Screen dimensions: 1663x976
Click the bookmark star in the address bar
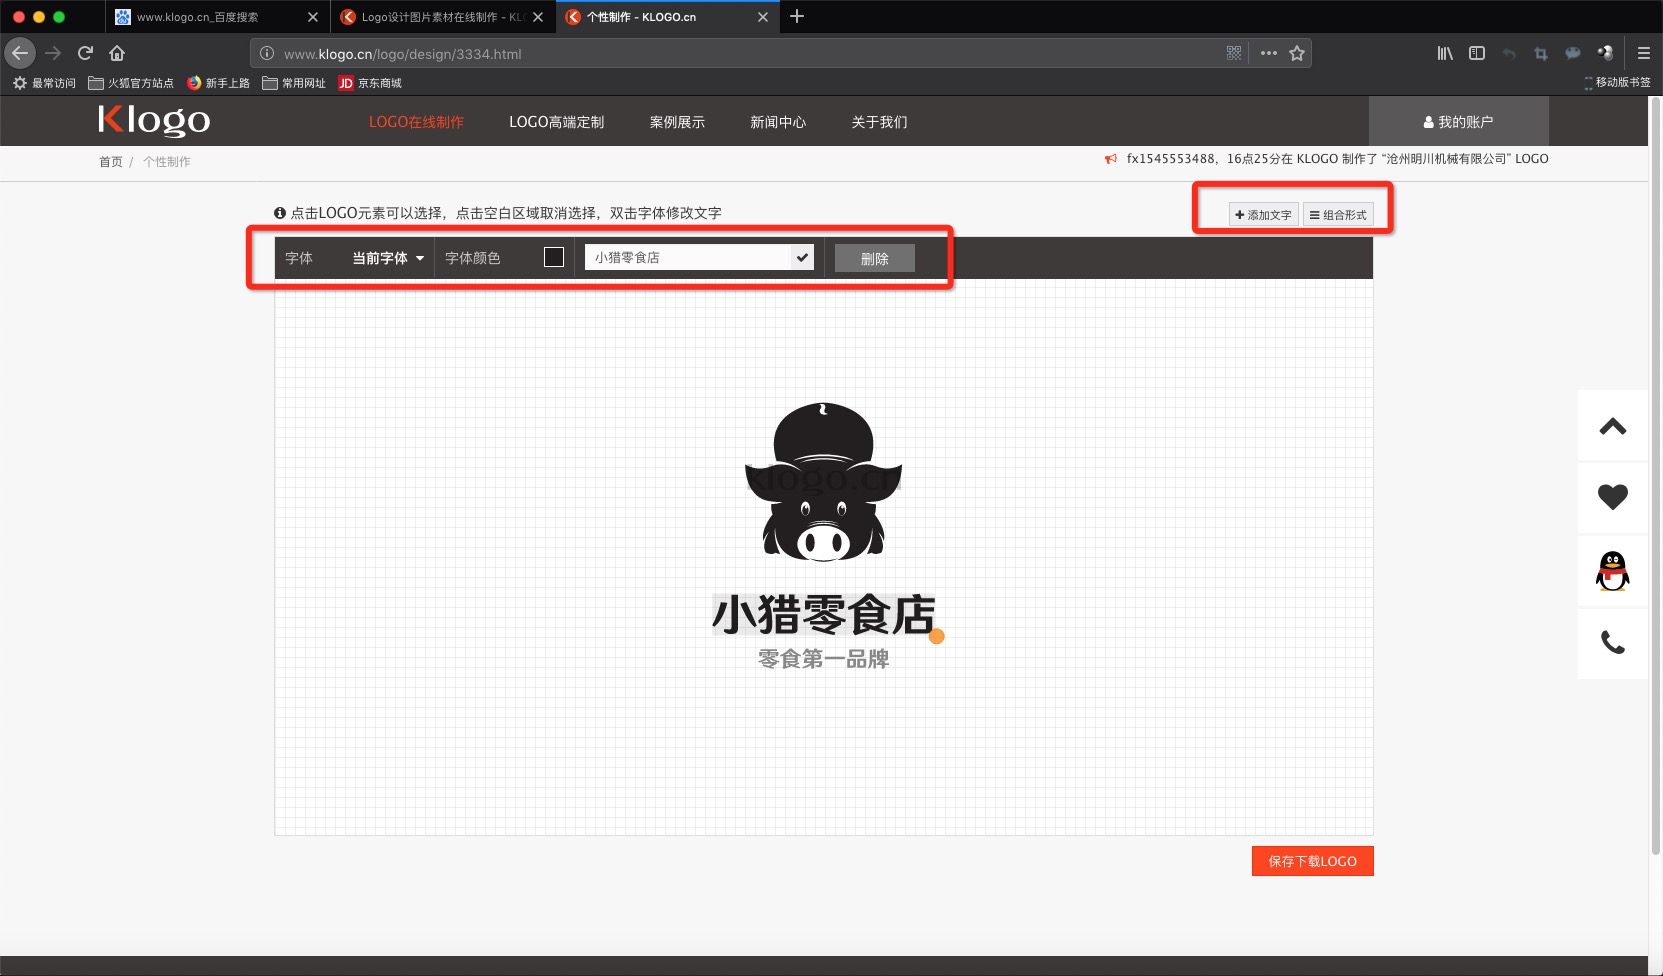point(1297,53)
